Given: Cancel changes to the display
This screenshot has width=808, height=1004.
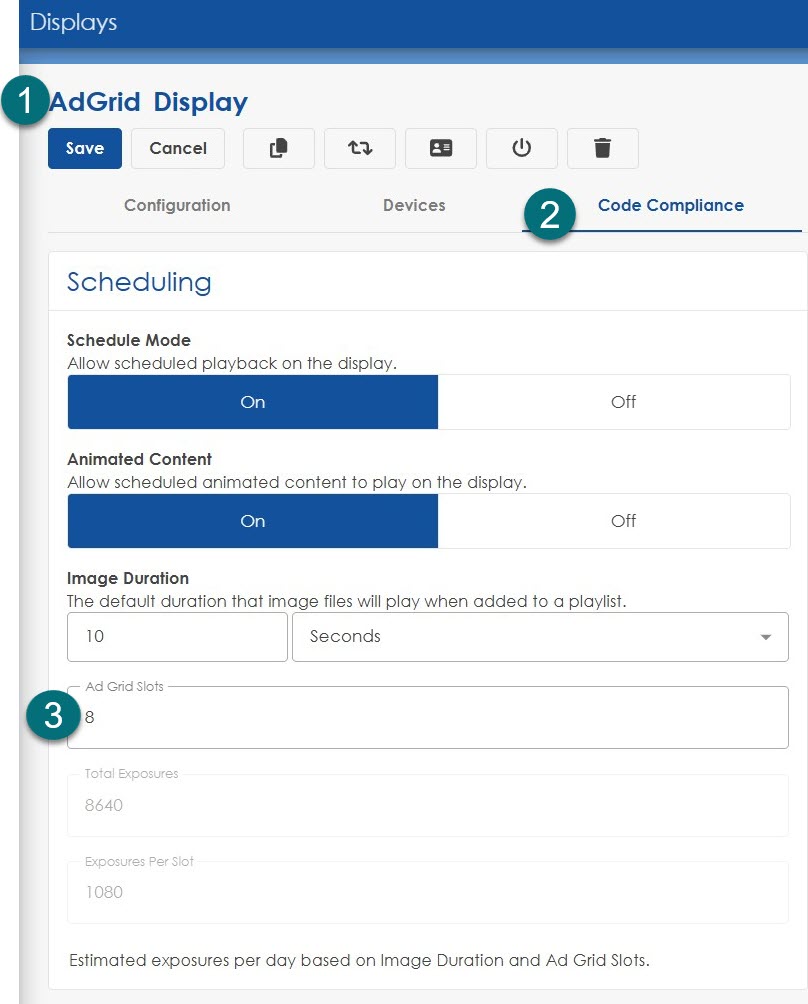Looking at the screenshot, I should 177,148.
